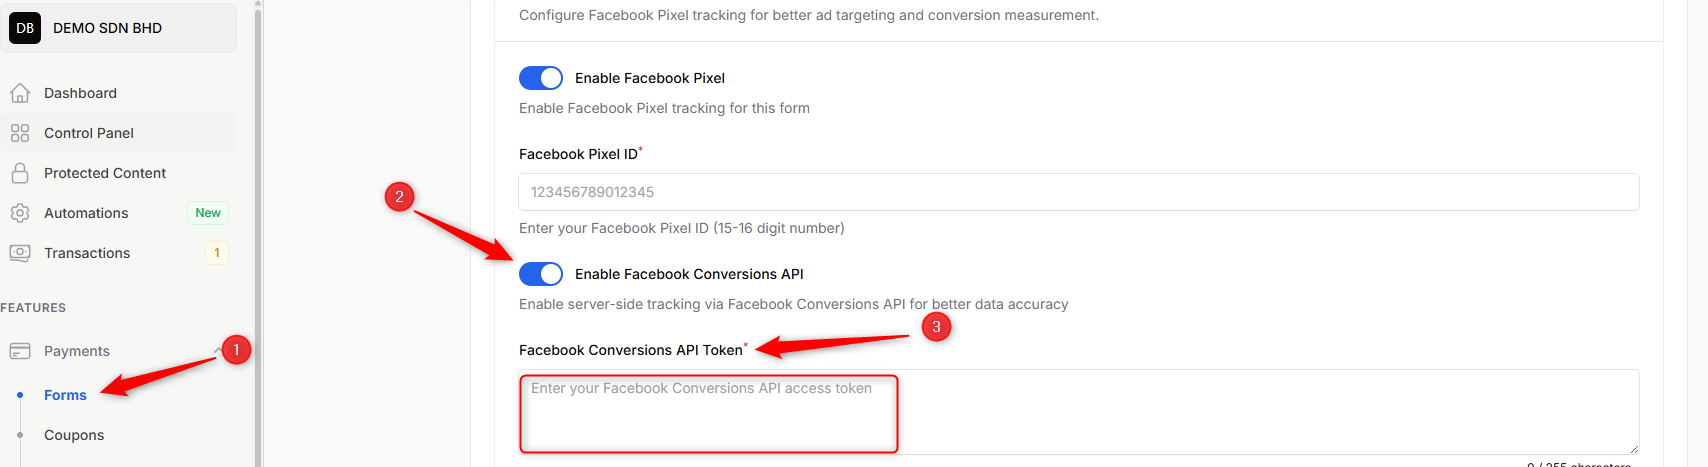Disable the Enable Facebook Pixel switch
Image resolution: width=1708 pixels, height=467 pixels.
point(541,78)
